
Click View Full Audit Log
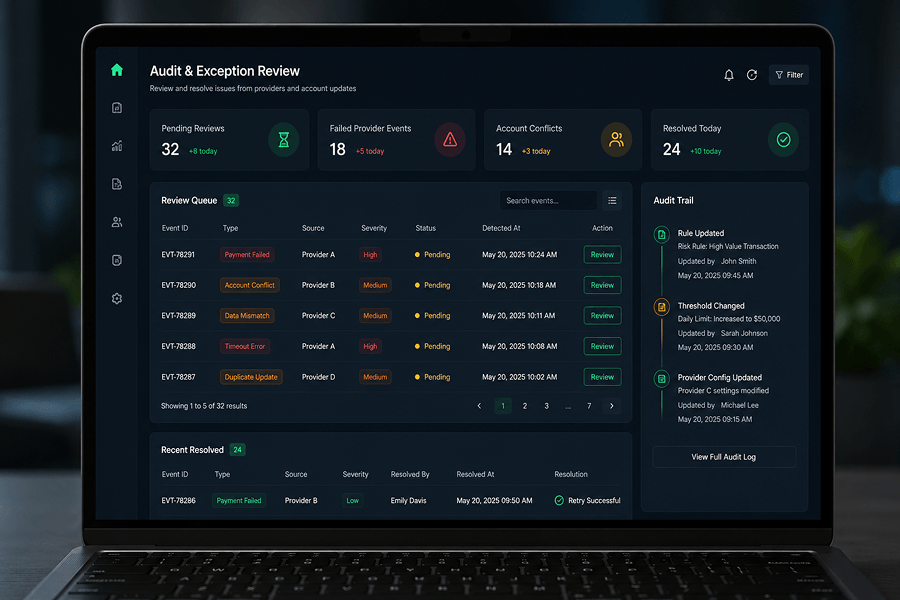(724, 457)
